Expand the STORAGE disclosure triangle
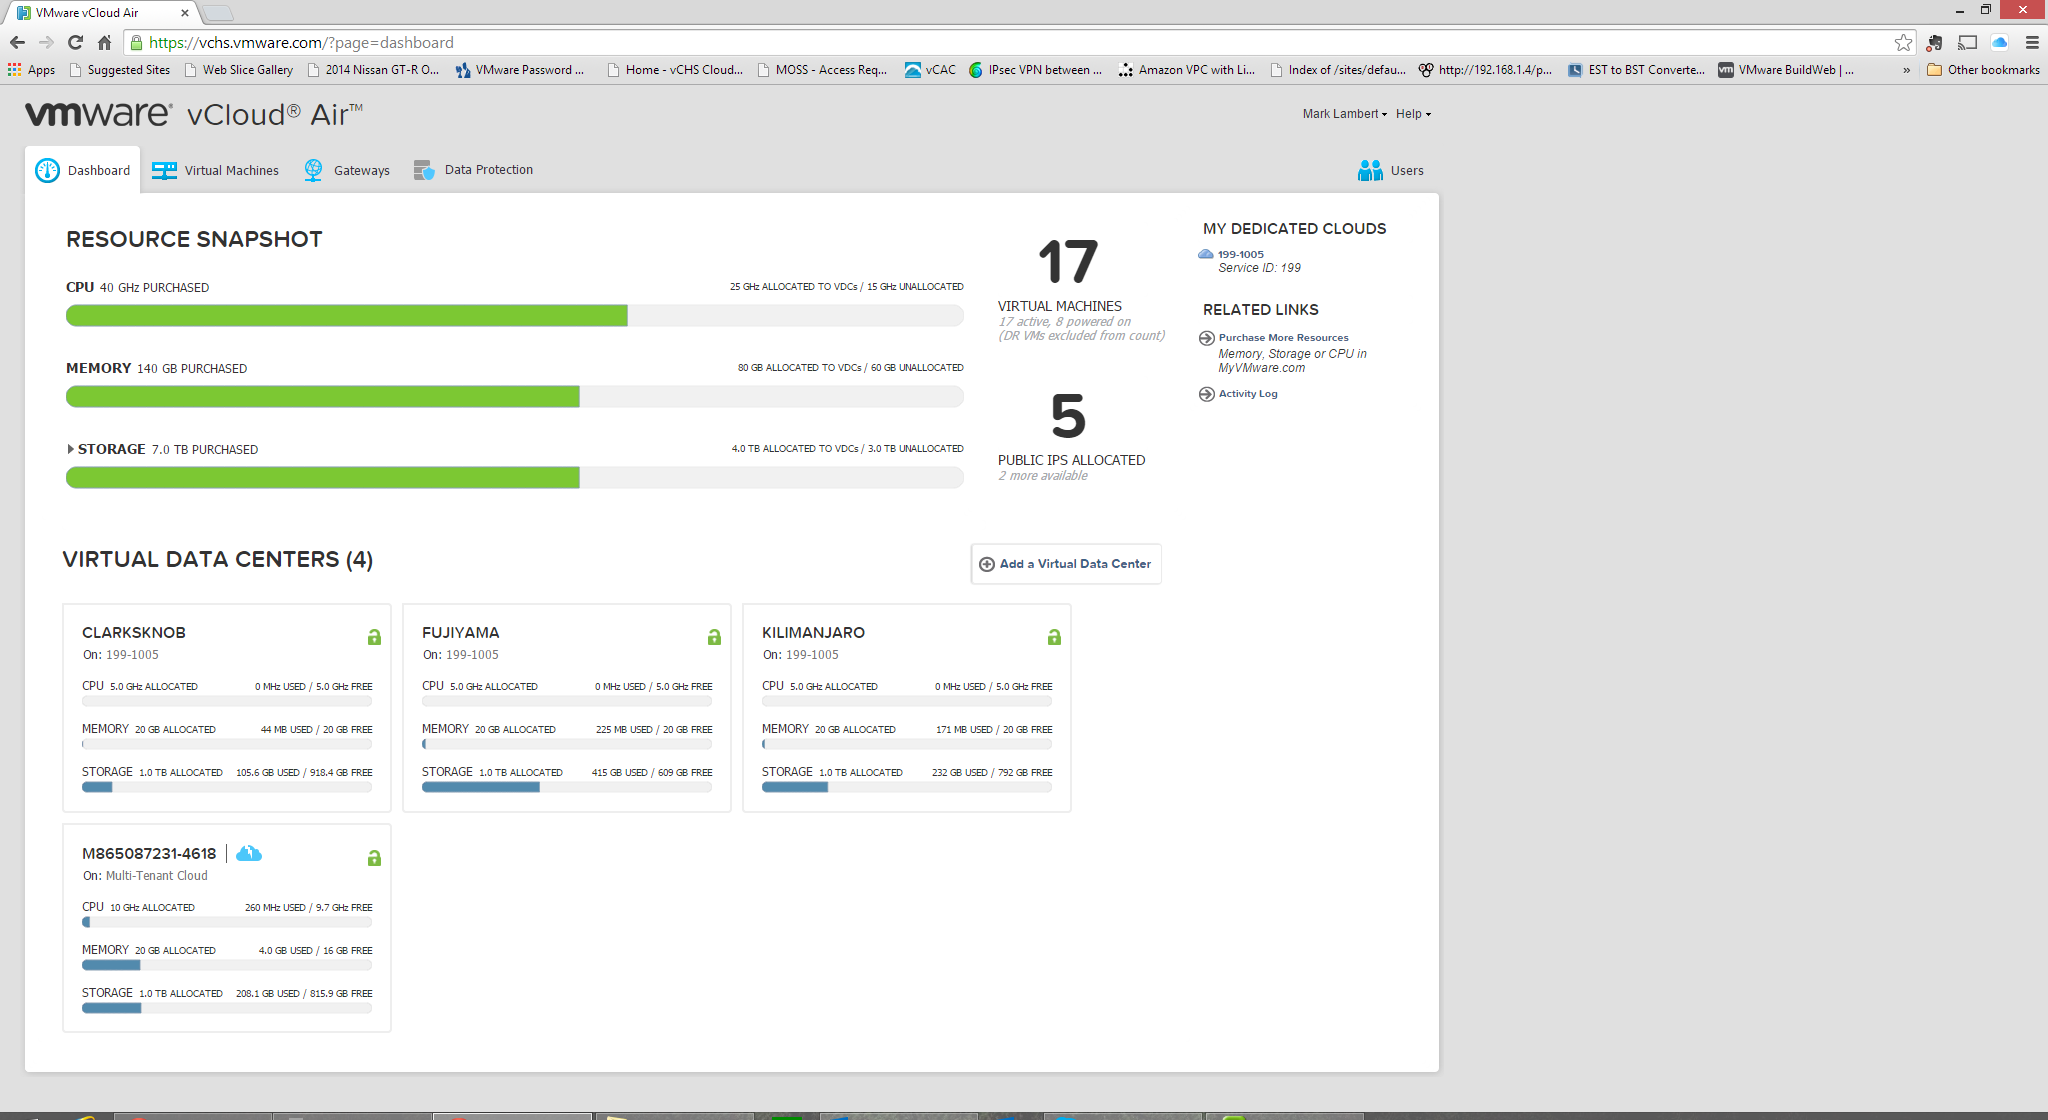 [x=70, y=449]
